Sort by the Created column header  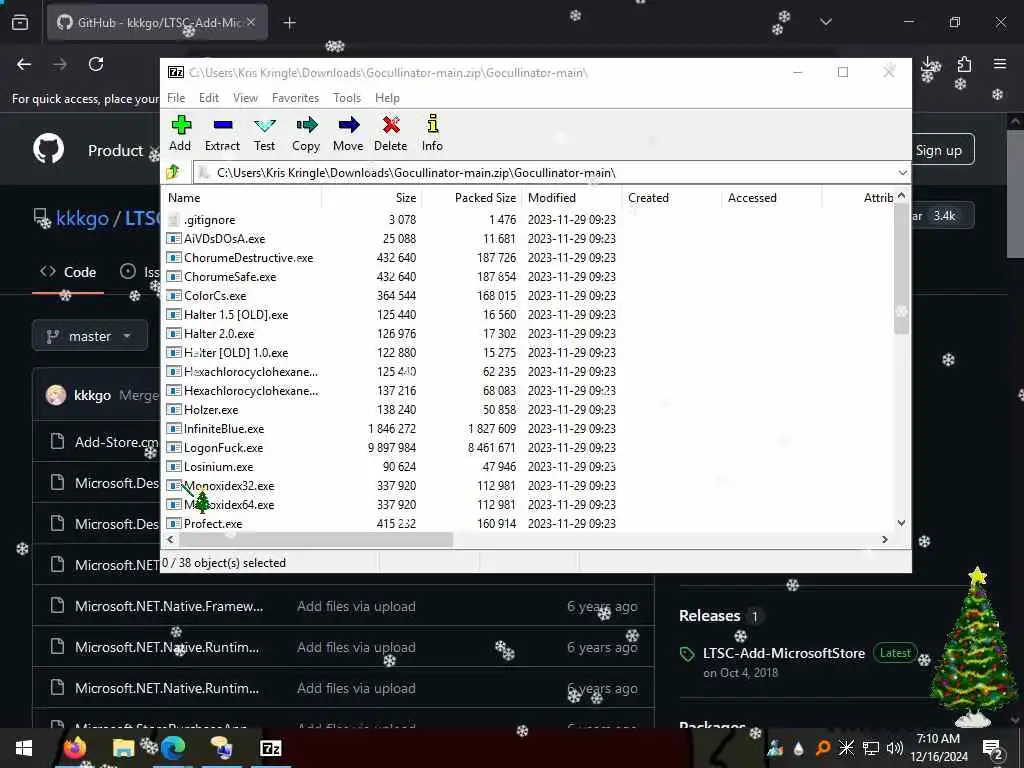(672, 198)
